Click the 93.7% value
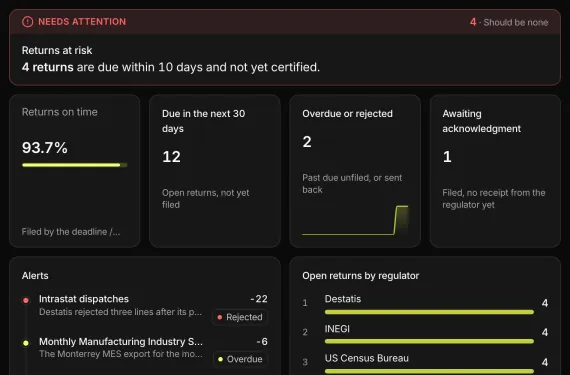 click(45, 148)
